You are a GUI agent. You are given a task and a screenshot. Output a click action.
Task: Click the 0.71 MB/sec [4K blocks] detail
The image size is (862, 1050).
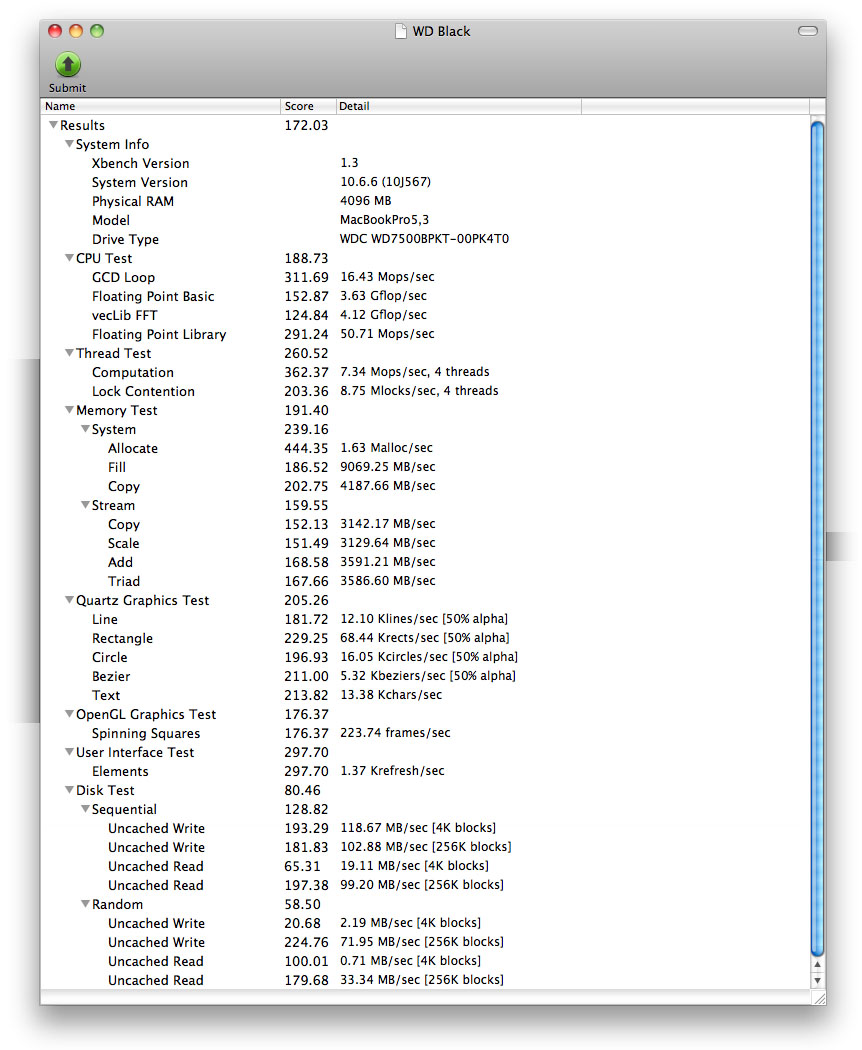411,961
